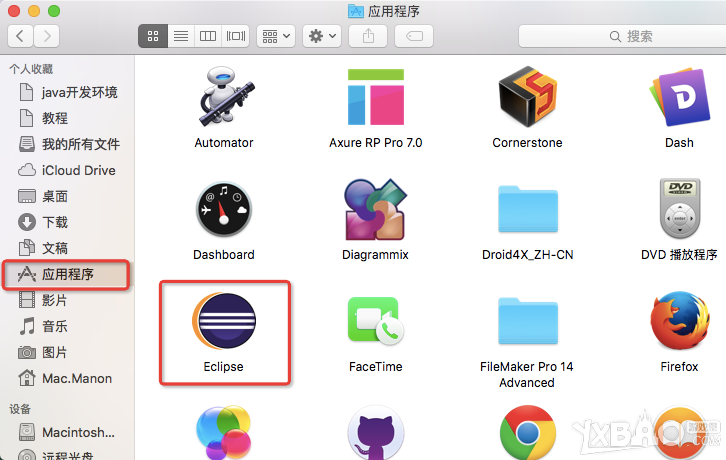Open the Automator application icon
The height and width of the screenshot is (460, 726).
click(225, 96)
